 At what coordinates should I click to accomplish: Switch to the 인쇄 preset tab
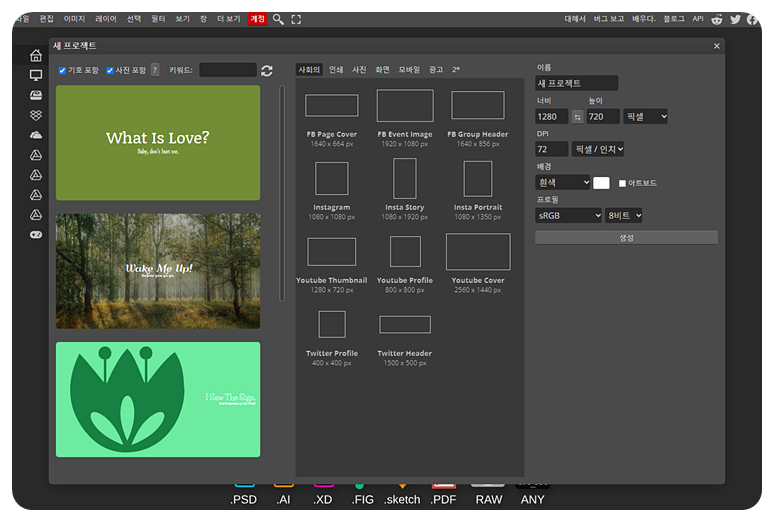tap(336, 70)
